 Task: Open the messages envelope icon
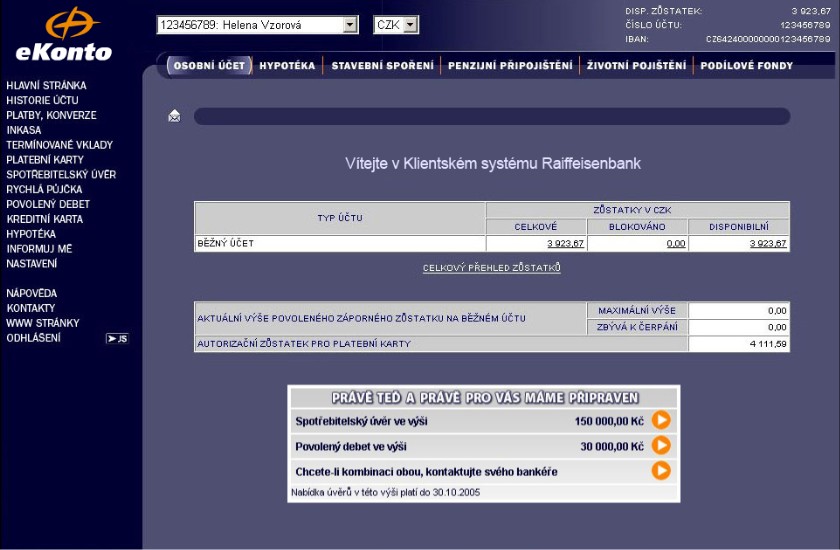click(174, 116)
